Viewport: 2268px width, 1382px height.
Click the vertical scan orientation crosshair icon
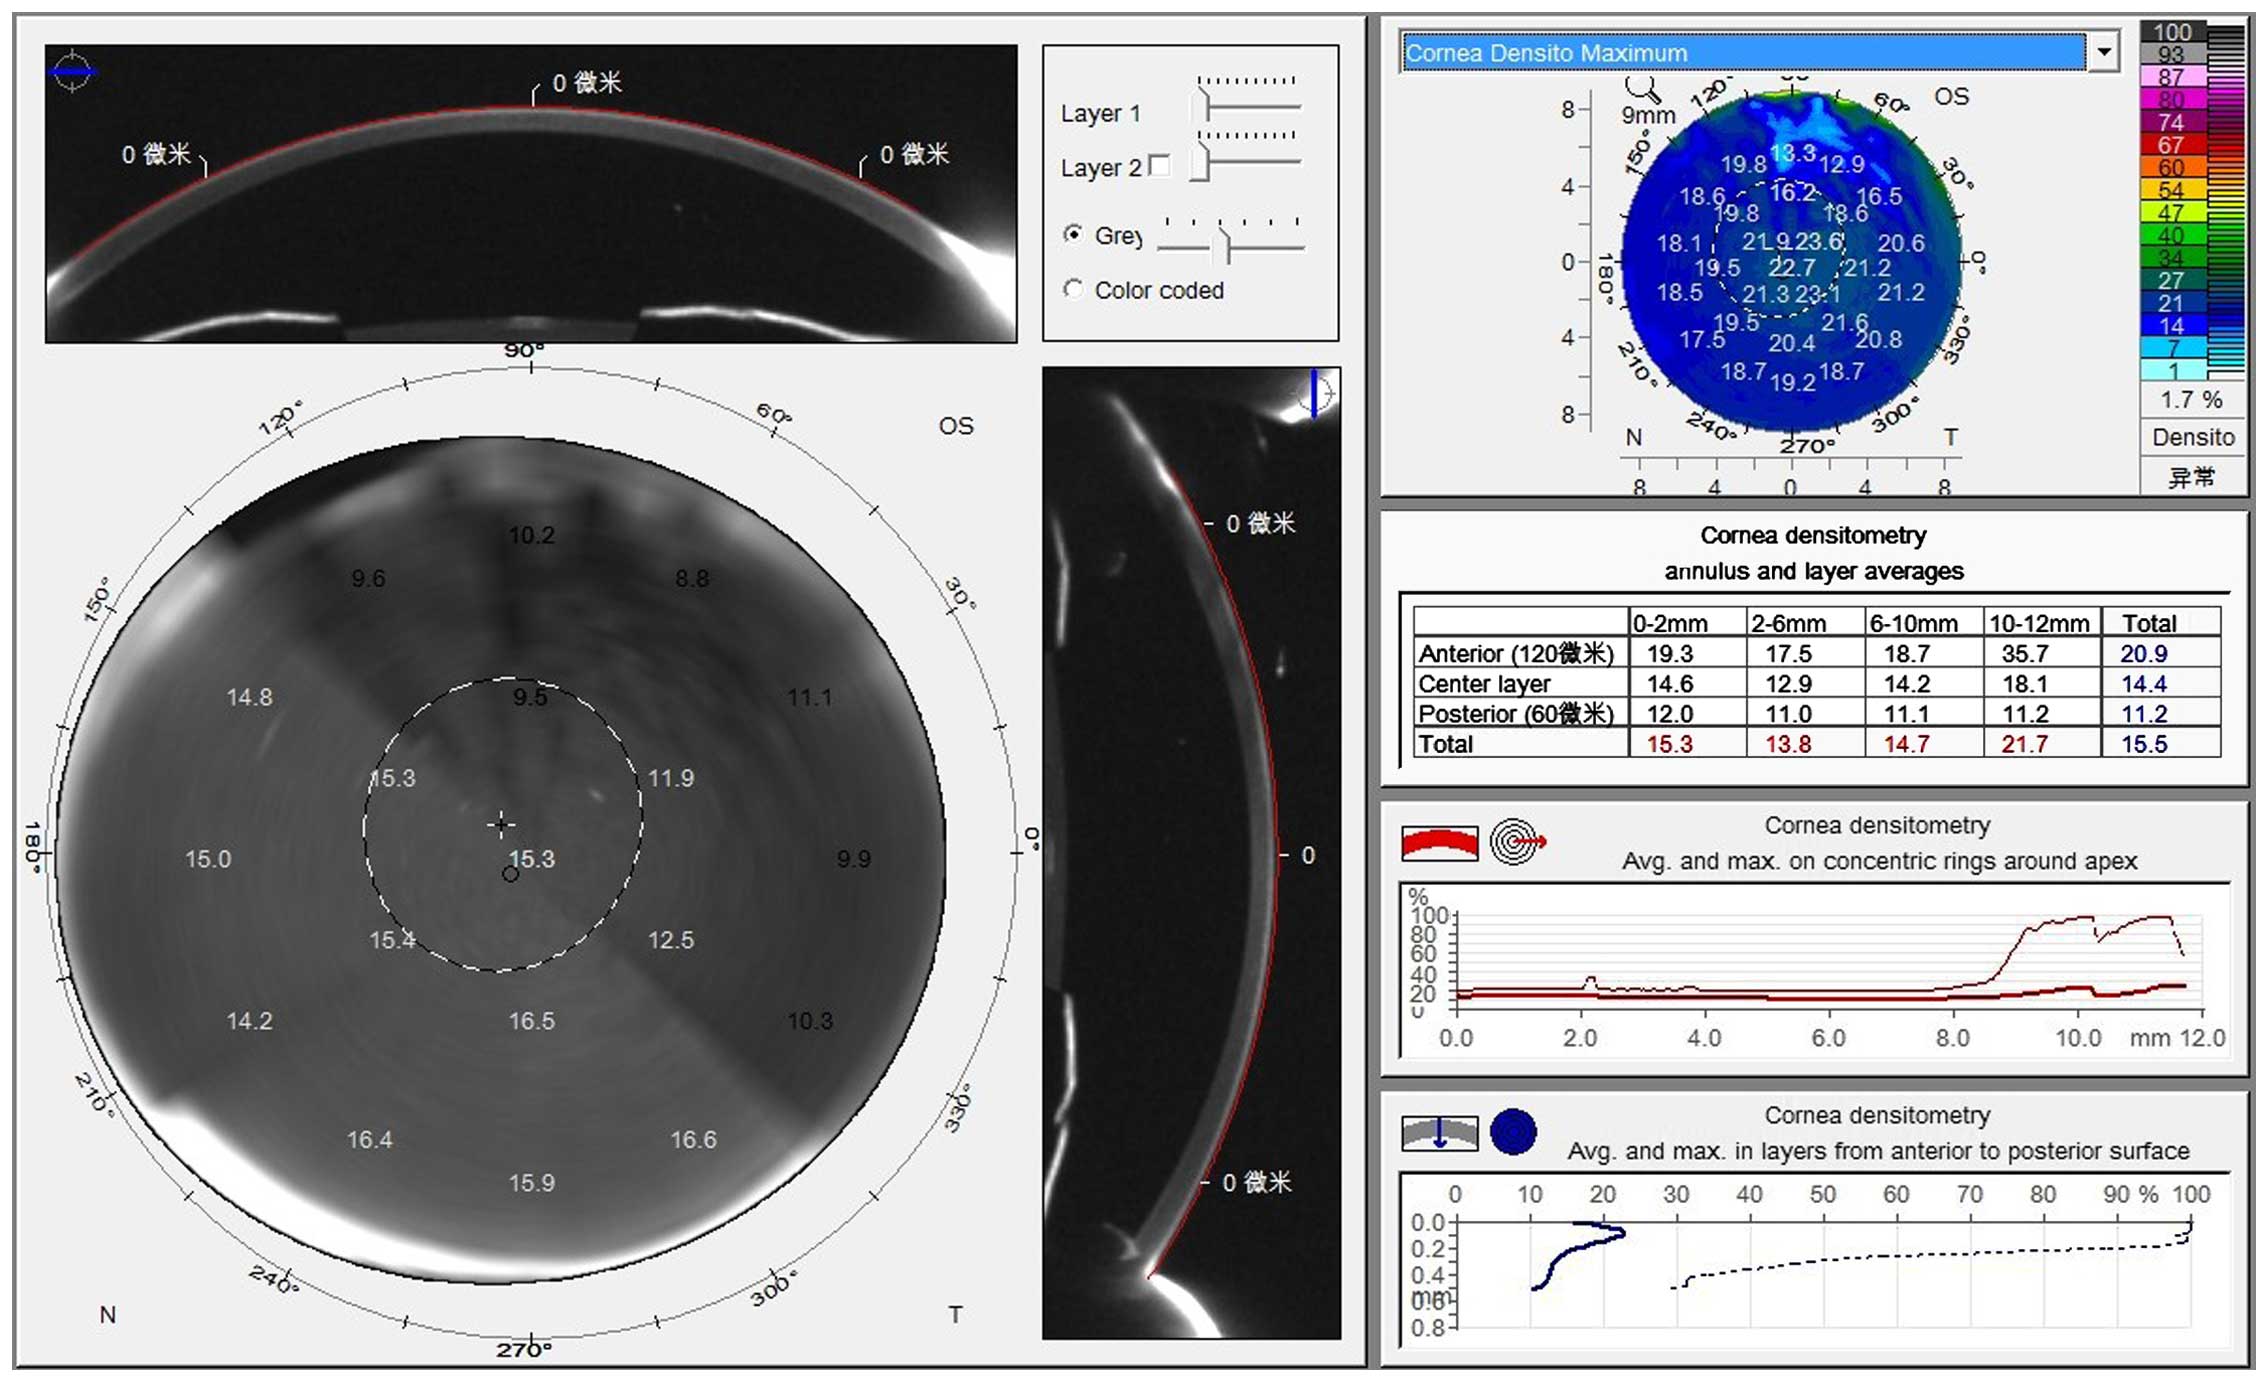coord(1316,393)
